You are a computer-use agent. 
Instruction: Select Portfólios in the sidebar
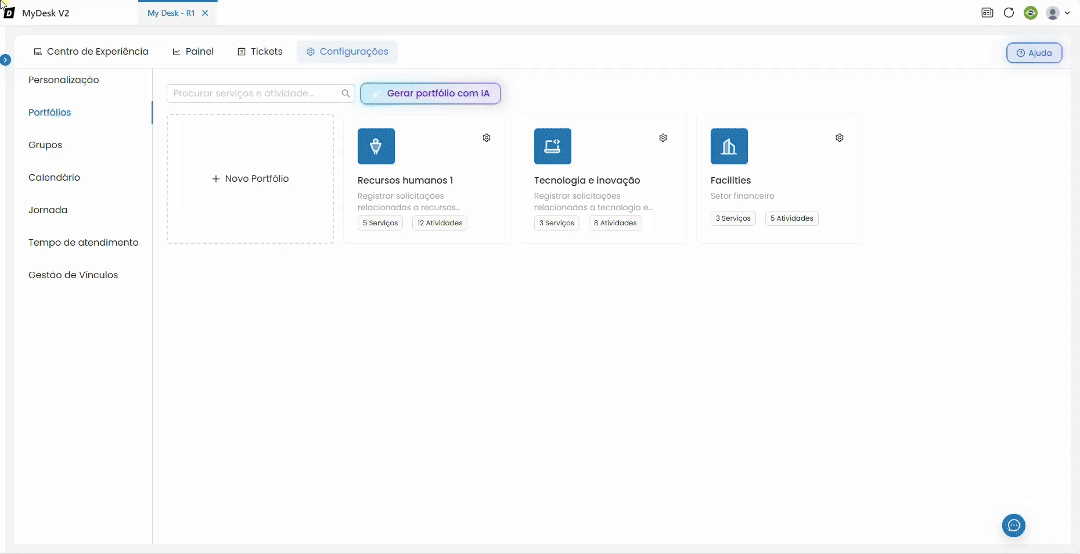click(x=50, y=112)
